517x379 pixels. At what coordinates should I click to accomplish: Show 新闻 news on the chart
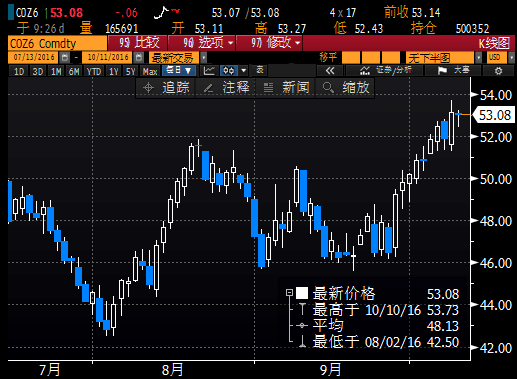pos(286,88)
